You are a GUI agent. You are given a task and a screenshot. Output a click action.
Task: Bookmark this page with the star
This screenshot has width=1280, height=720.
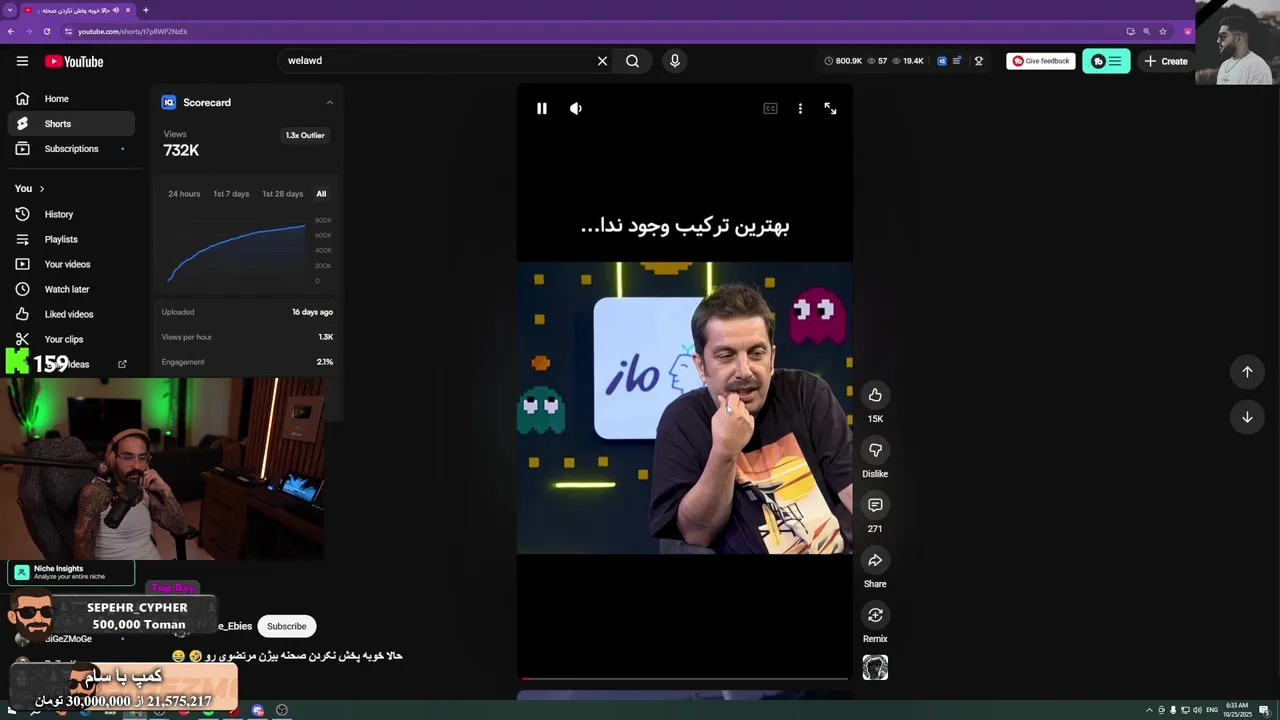(x=1163, y=31)
